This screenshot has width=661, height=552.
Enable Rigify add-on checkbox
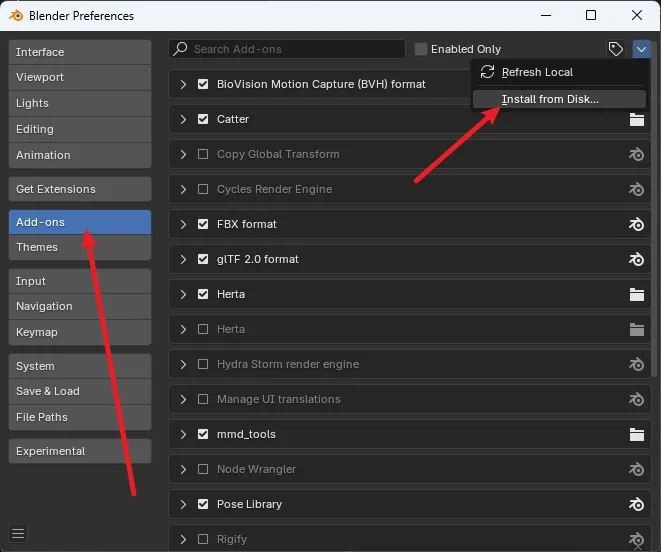203,539
